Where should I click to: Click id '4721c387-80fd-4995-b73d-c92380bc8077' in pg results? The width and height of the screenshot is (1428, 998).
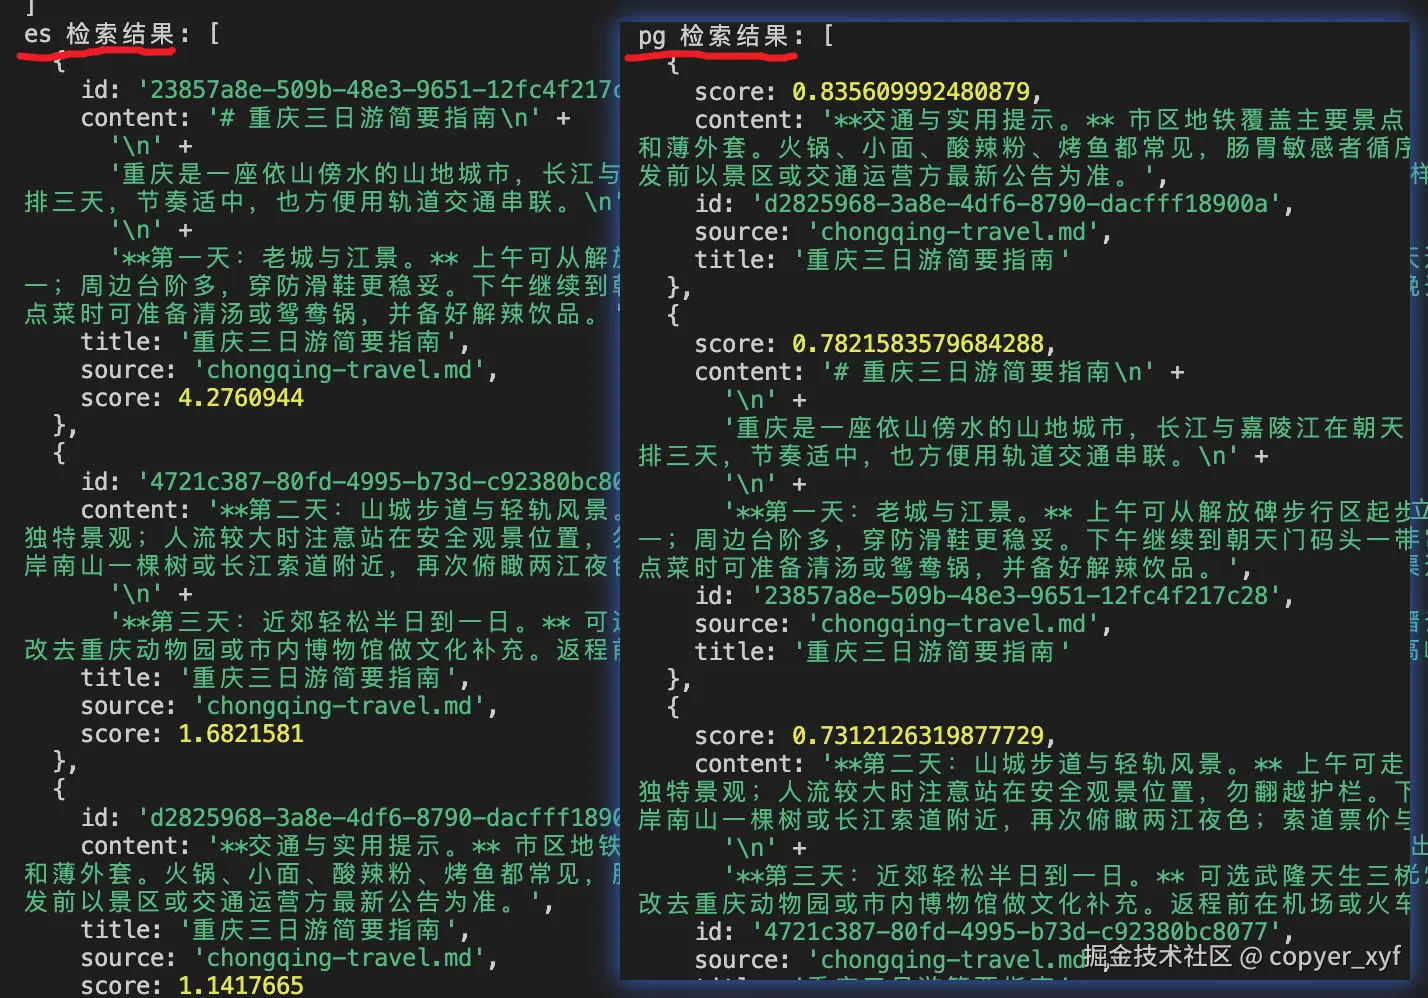(1017, 932)
